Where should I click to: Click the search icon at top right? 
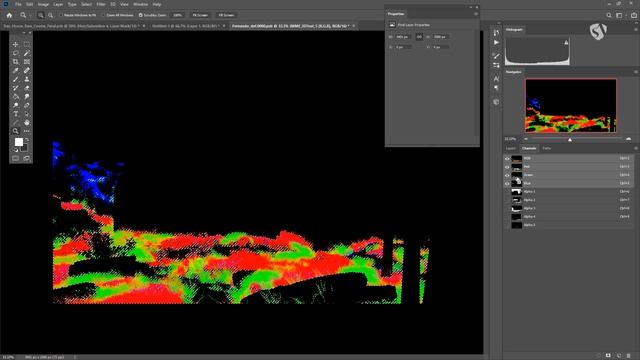tap(609, 15)
